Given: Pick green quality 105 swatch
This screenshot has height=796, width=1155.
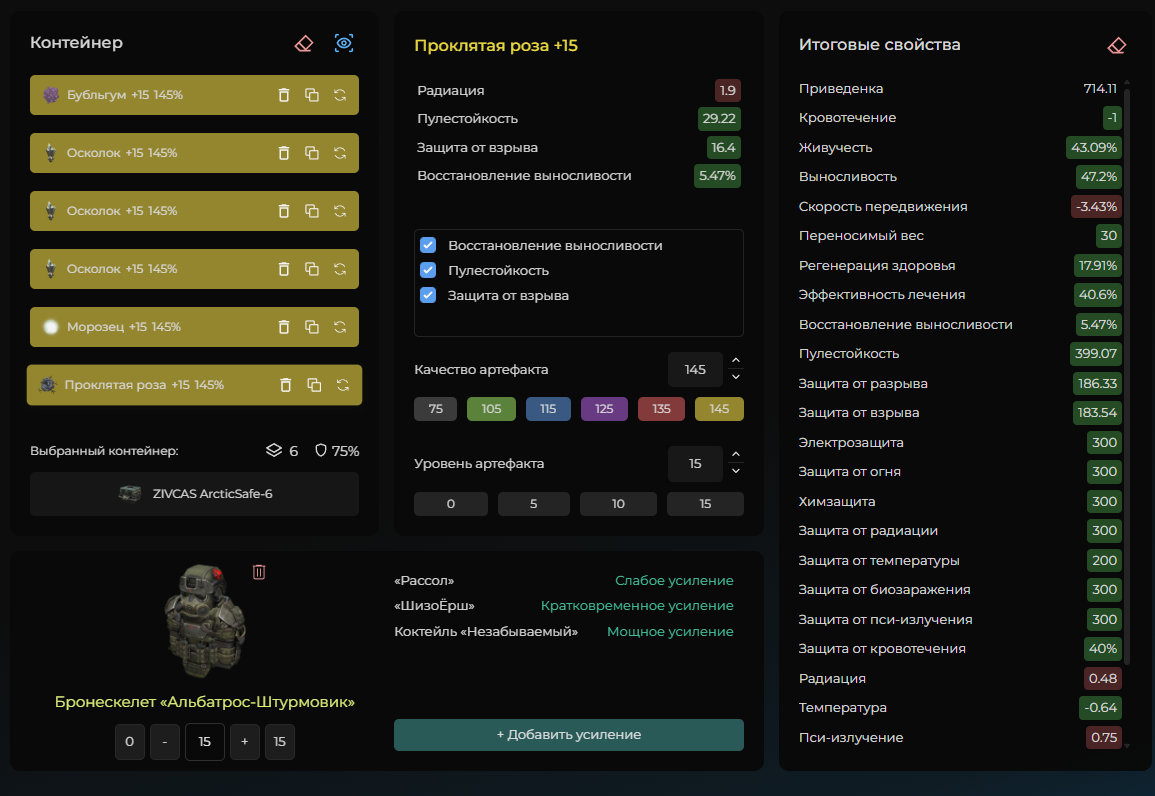Looking at the screenshot, I should [x=491, y=409].
